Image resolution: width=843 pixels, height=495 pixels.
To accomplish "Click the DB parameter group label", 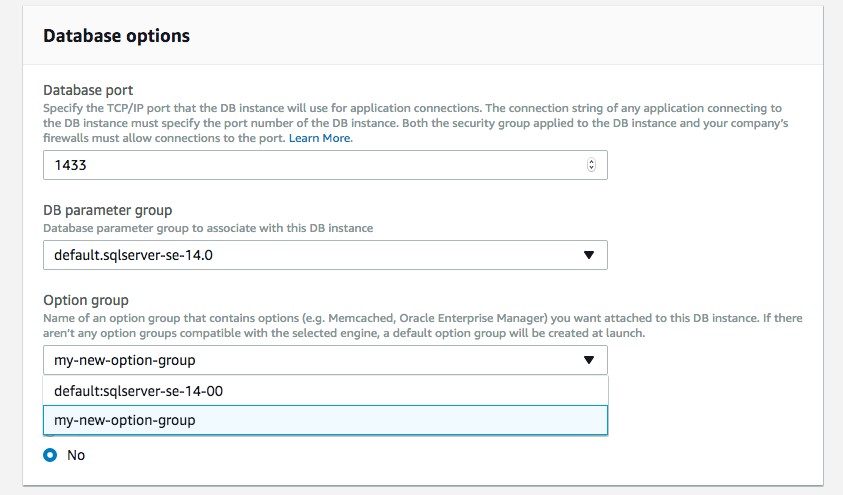I will click(x=108, y=210).
